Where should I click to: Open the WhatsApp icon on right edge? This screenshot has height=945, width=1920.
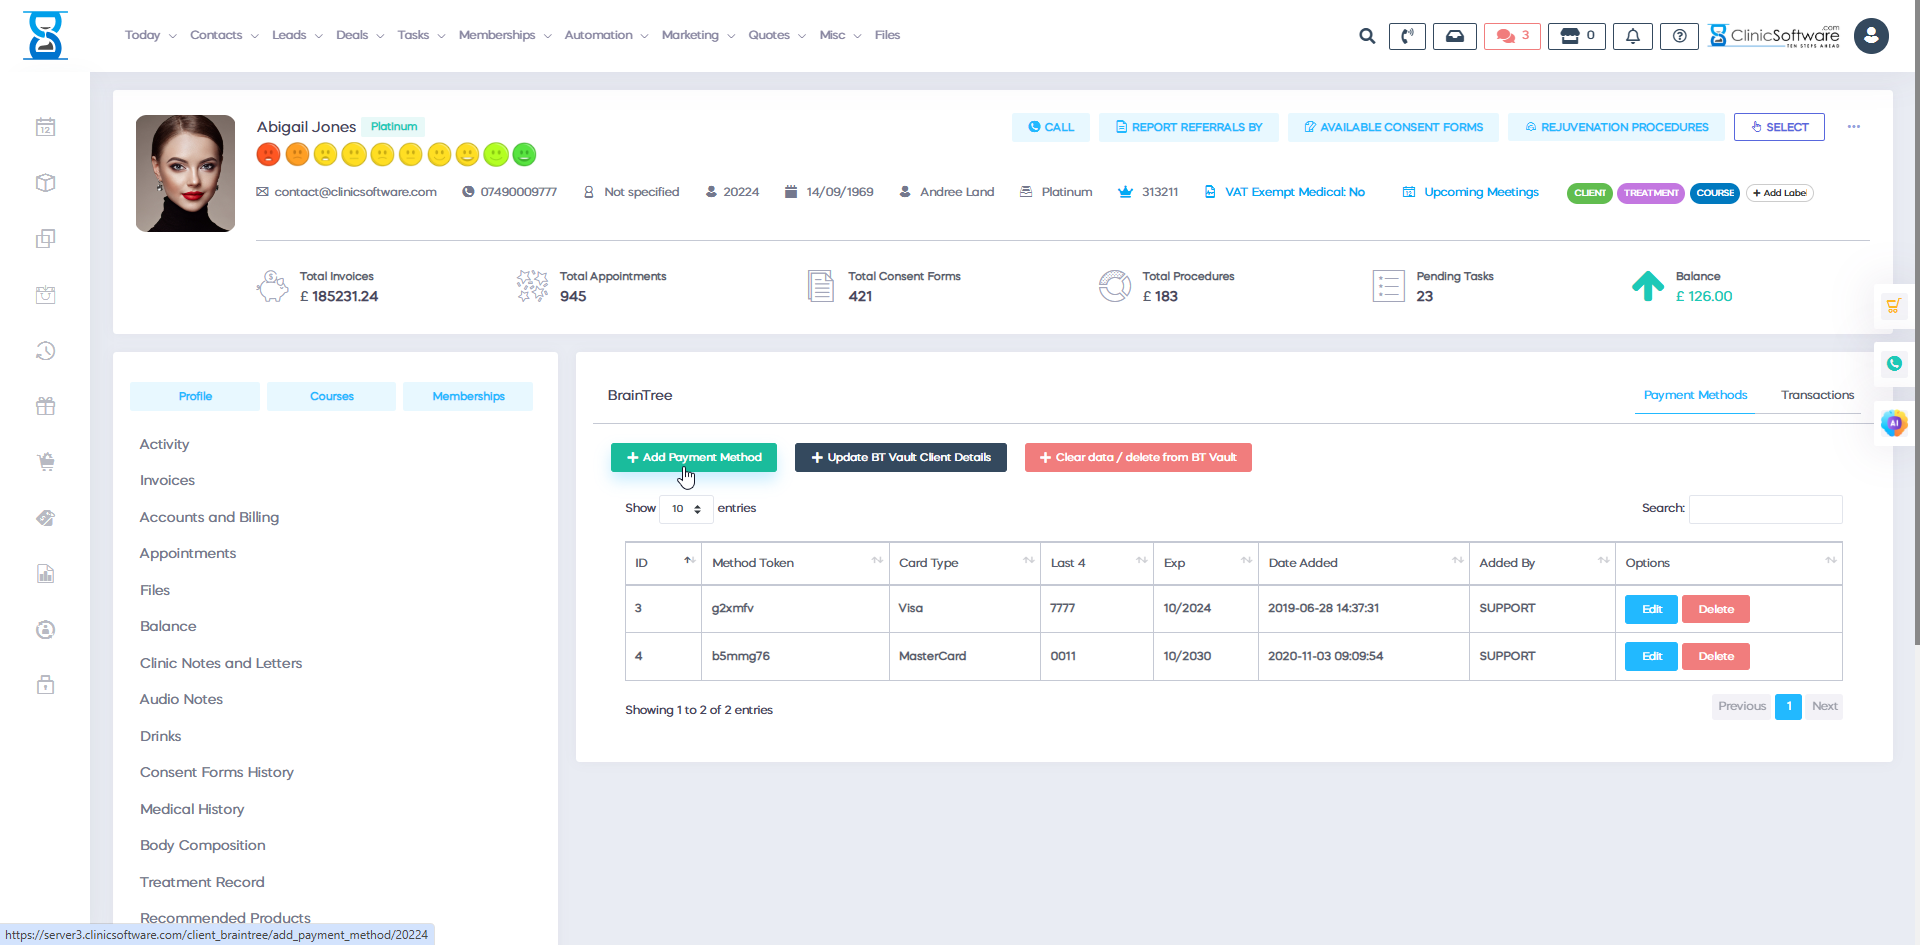coord(1893,363)
